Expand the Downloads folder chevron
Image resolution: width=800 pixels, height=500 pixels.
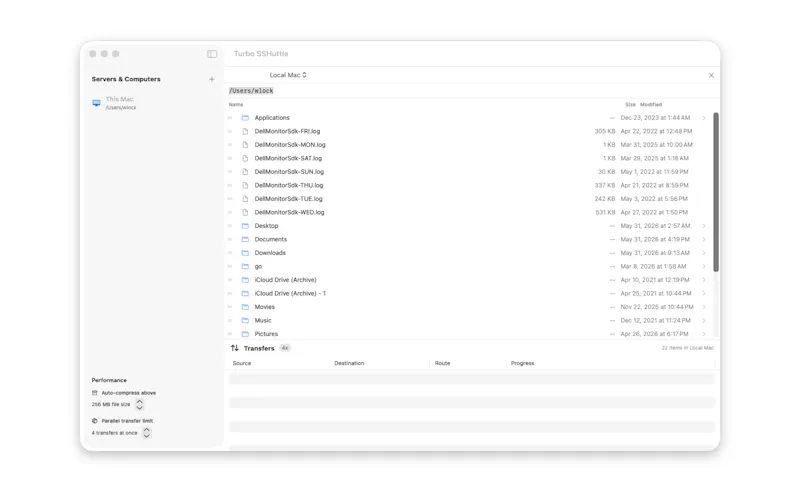click(x=704, y=253)
